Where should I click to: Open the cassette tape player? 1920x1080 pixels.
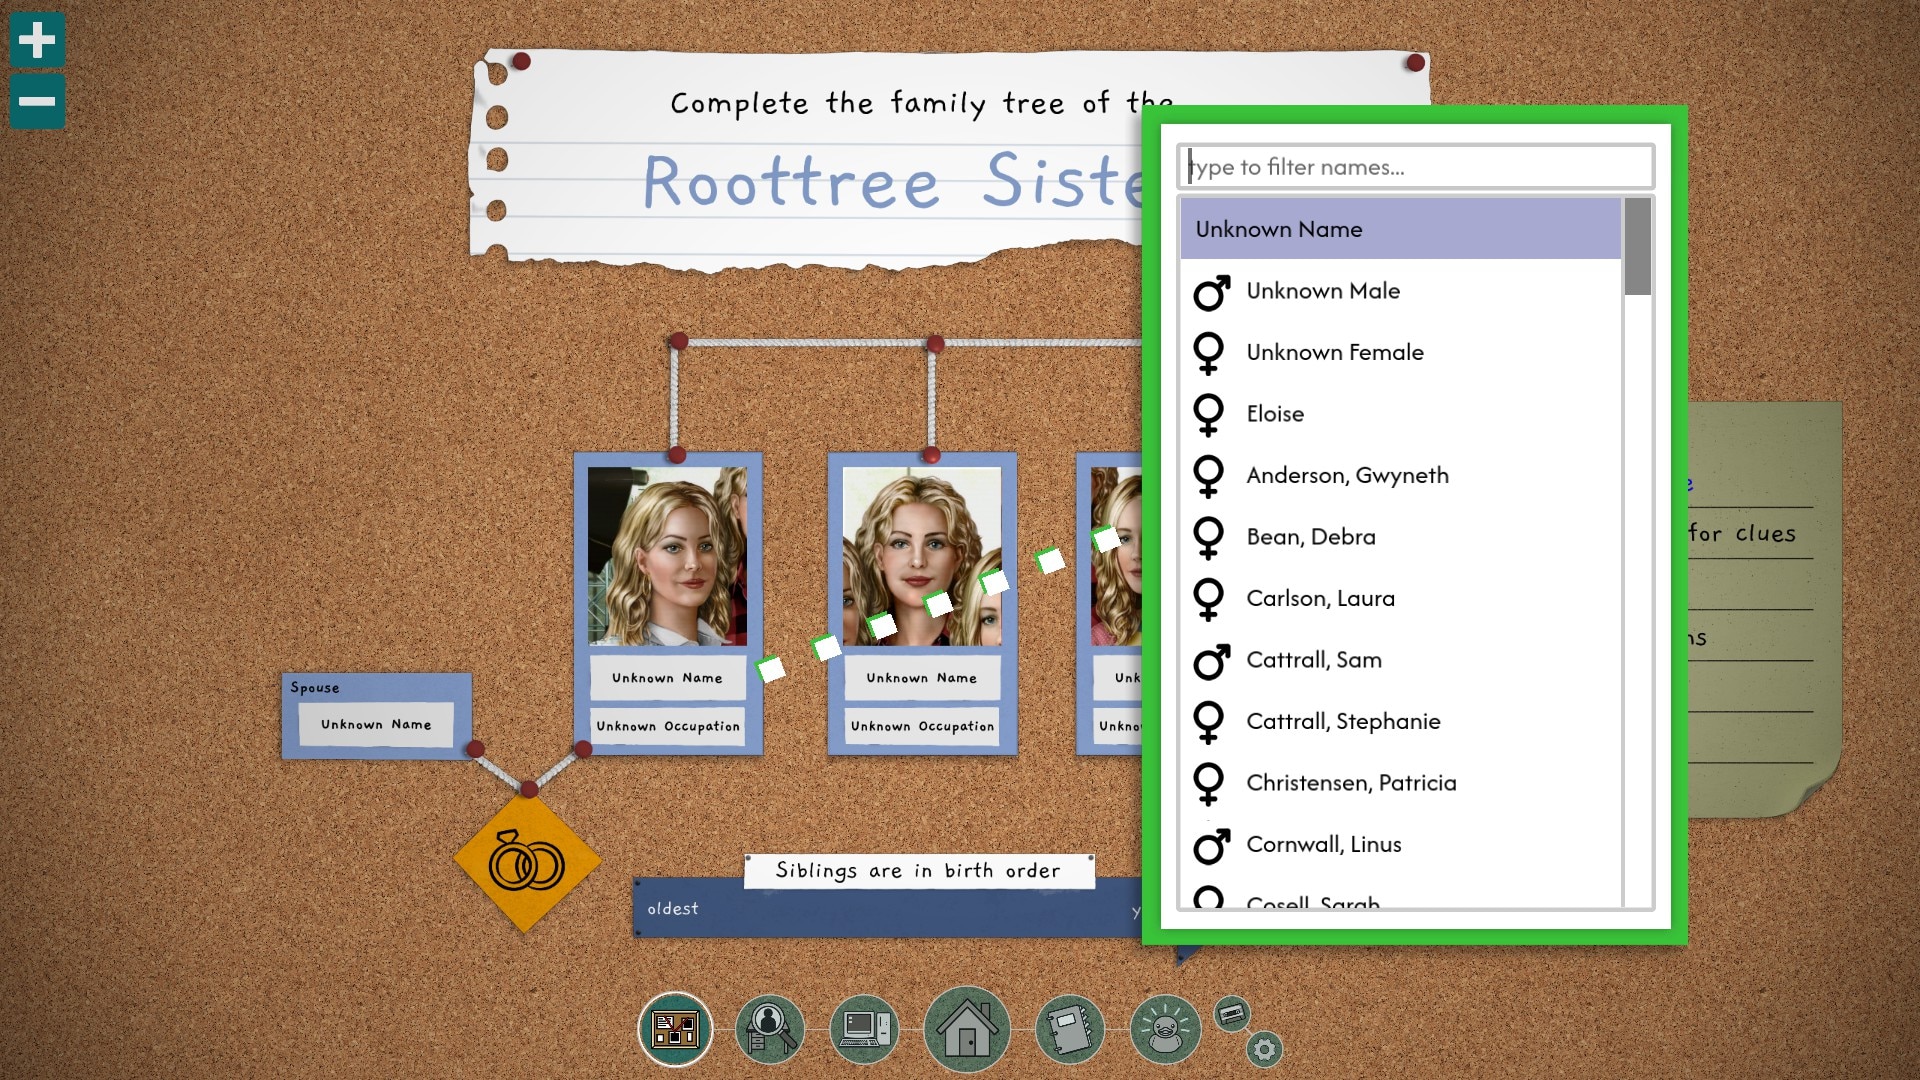pyautogui.click(x=1233, y=1014)
